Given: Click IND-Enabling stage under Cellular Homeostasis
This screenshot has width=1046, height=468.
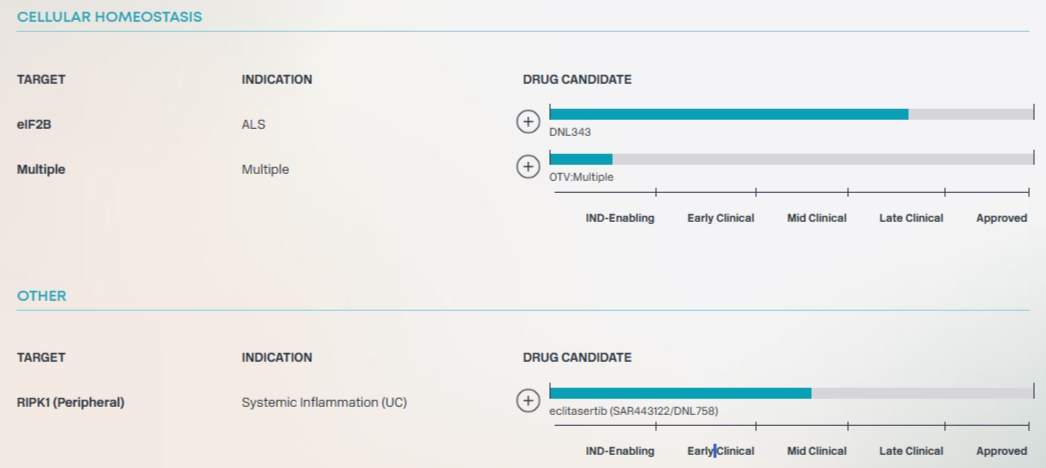Looking at the screenshot, I should tap(620, 218).
